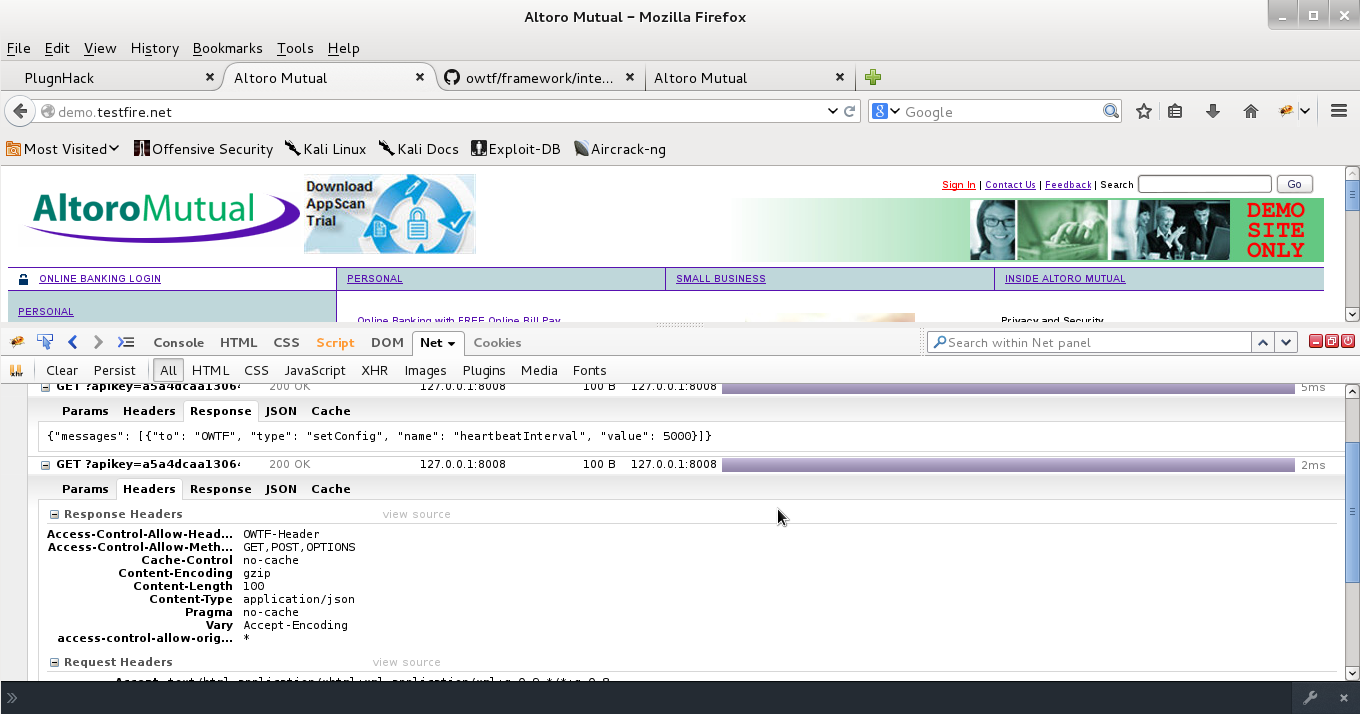Minimize the Firebug panel
This screenshot has height=714, width=1360.
(1316, 342)
